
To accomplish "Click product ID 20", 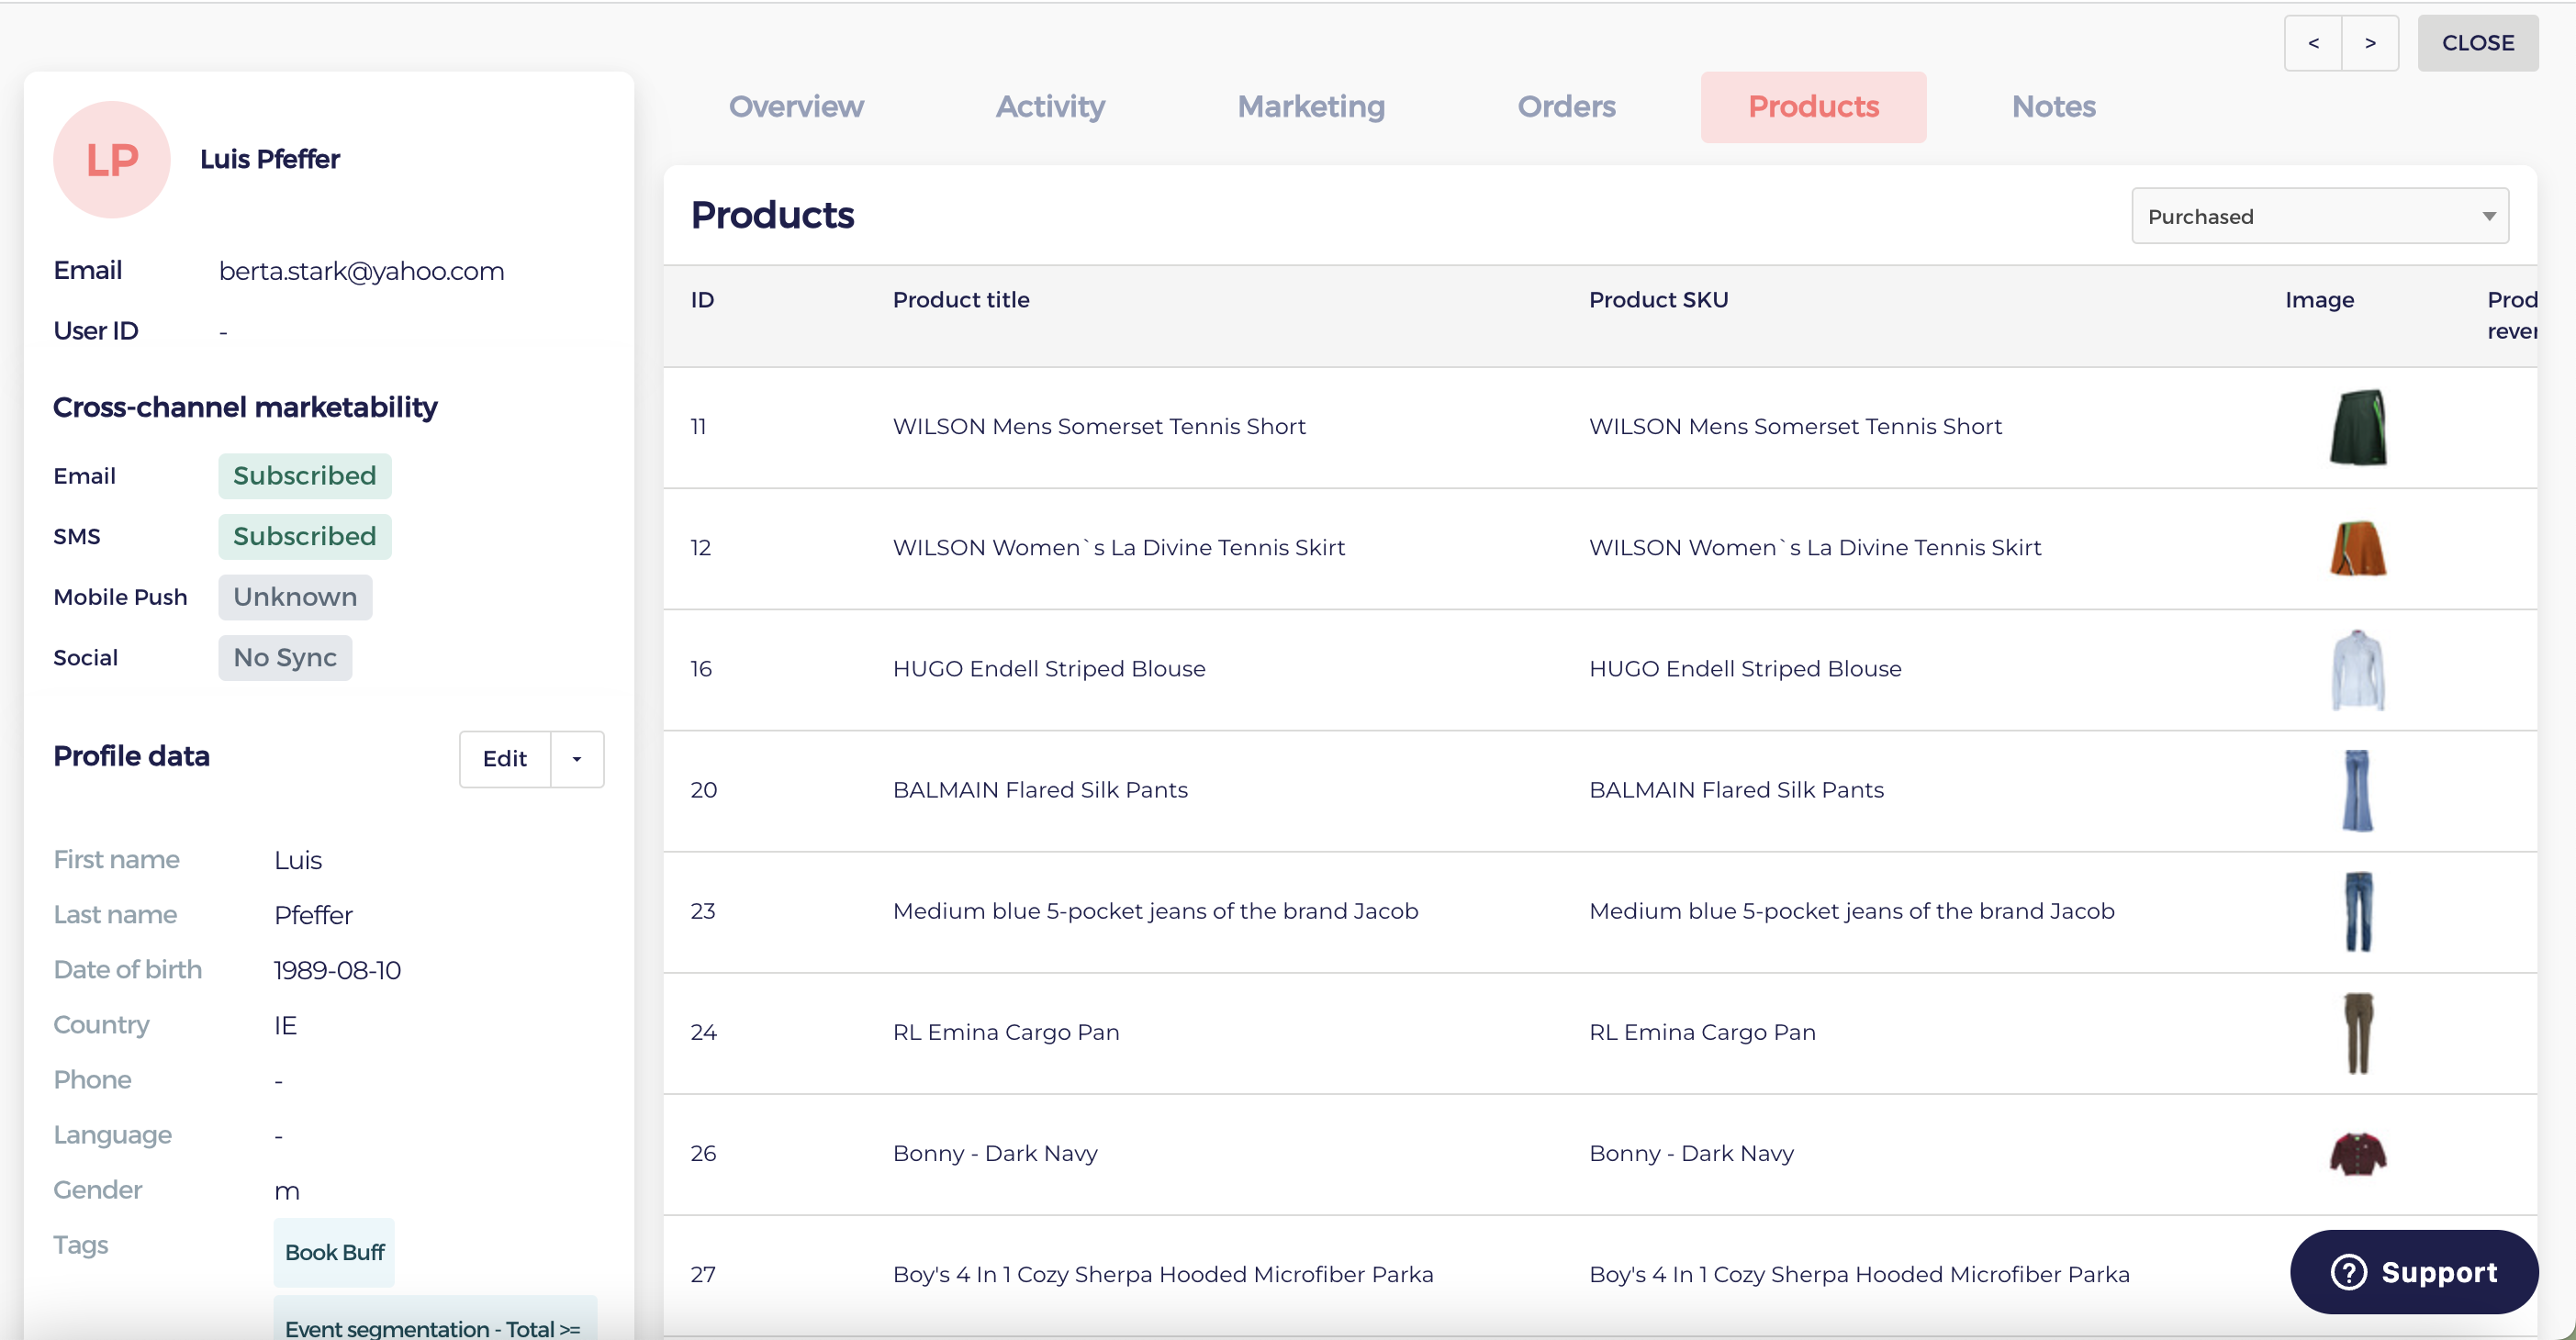I will point(703,790).
